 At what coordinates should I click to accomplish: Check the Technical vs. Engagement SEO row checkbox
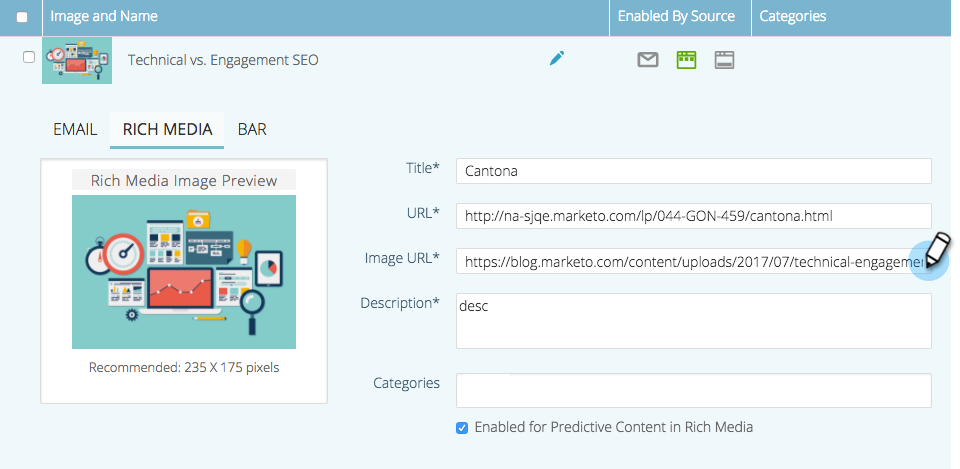pyautogui.click(x=29, y=57)
